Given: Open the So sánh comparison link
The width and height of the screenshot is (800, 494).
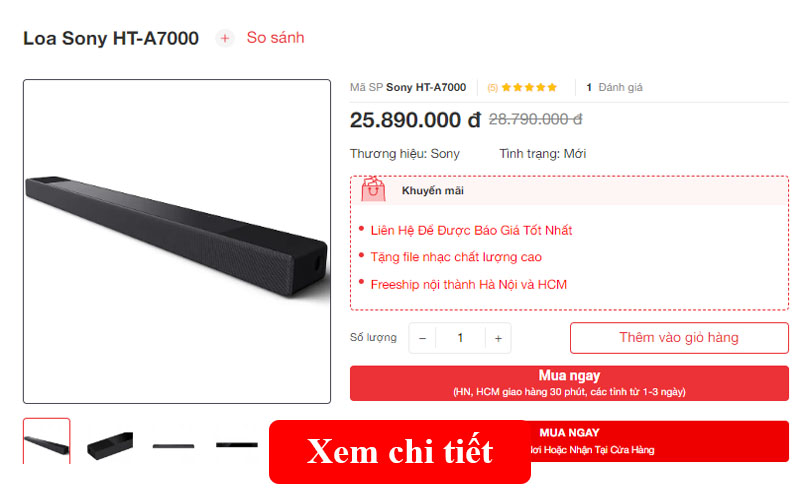Looking at the screenshot, I should tap(276, 38).
